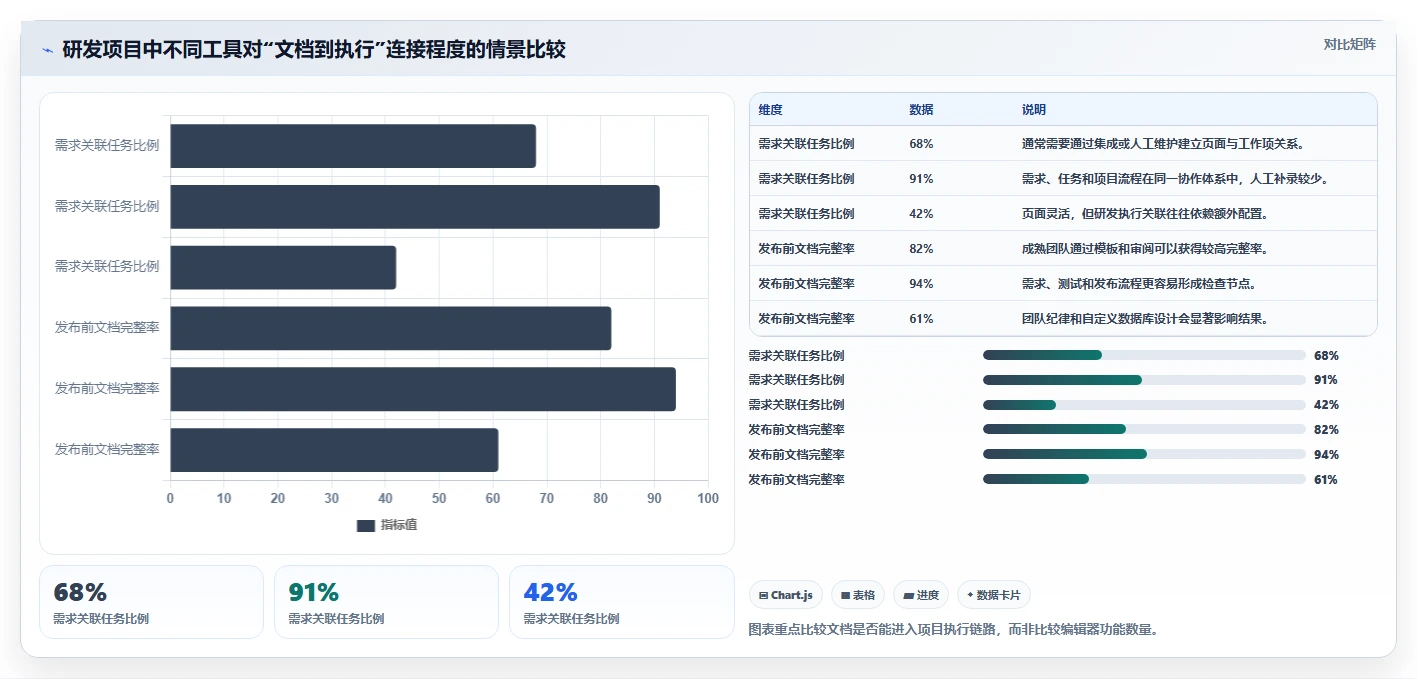Click the 68% stat card

151,602
